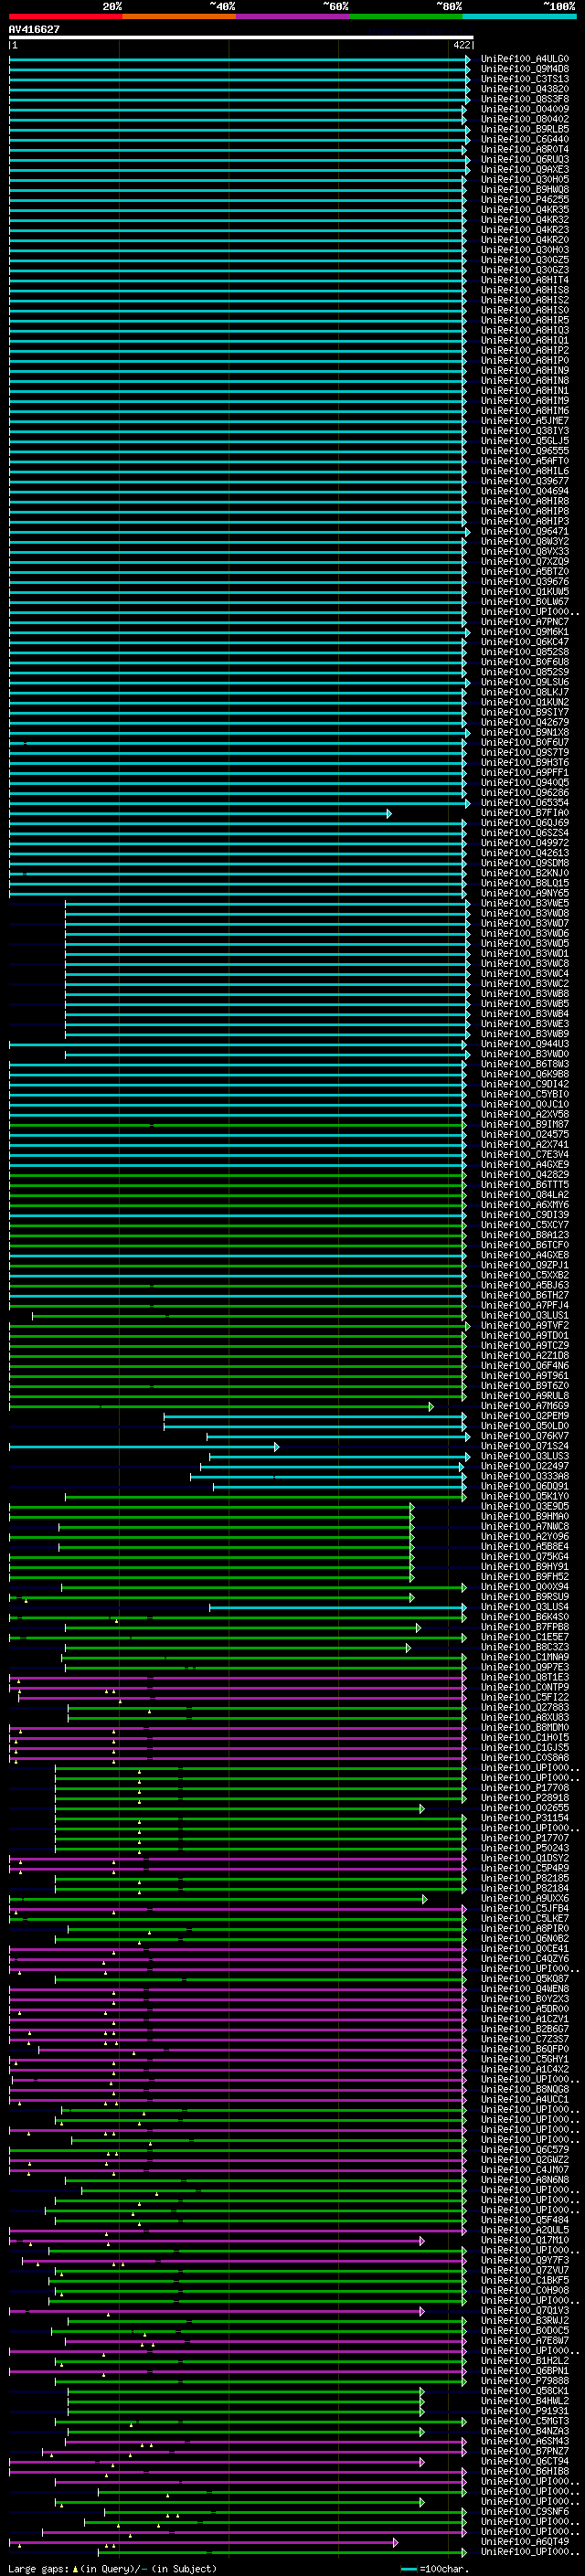
Task: Select the UniRef100_Q2PEM9 label
Action: (x=525, y=1416)
